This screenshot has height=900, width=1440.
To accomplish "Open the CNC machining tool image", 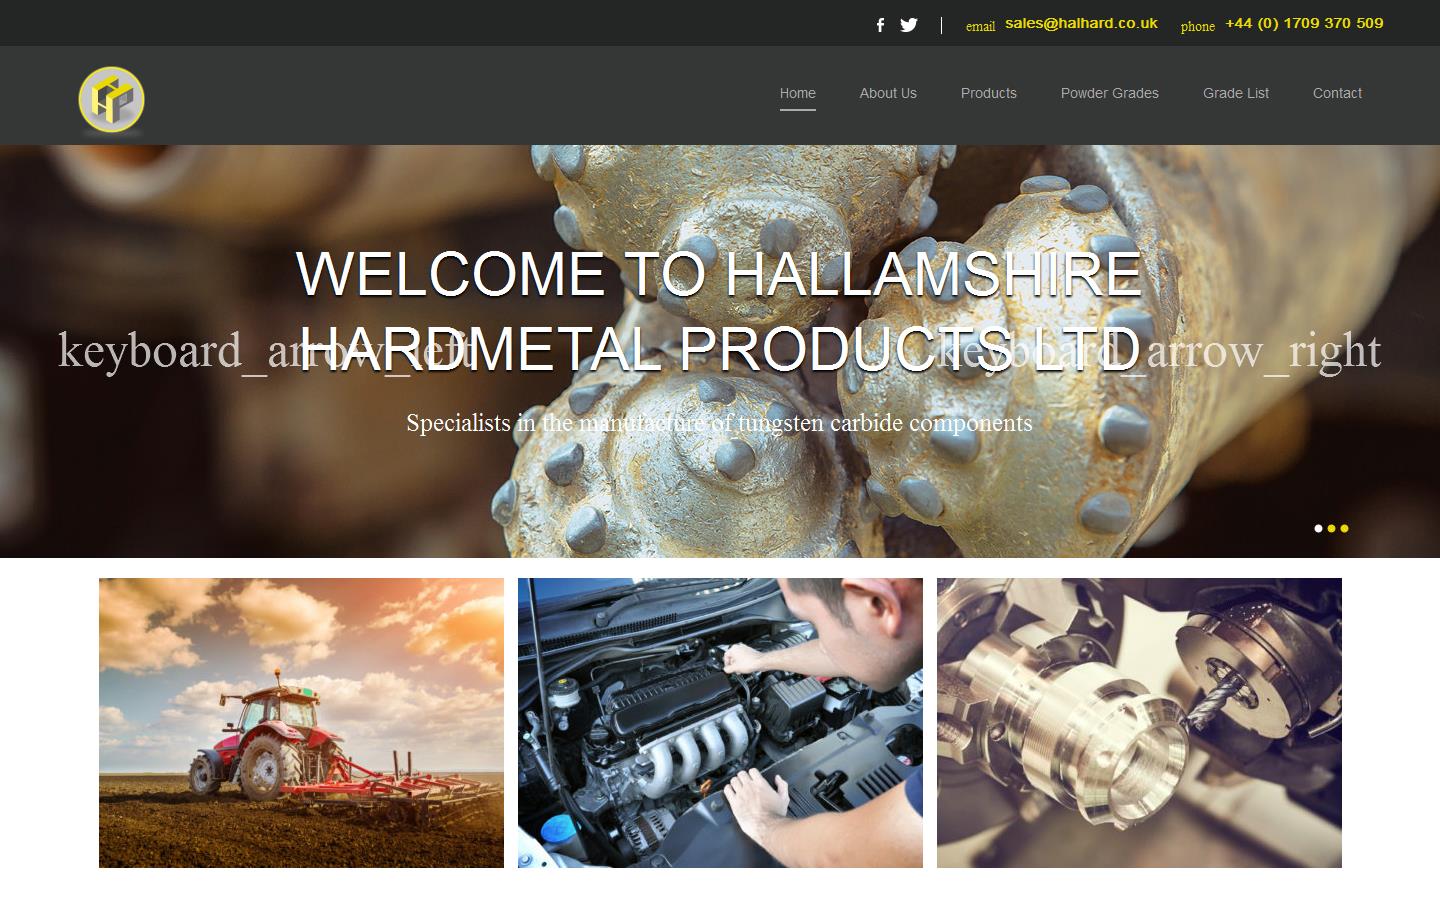I will (1139, 722).
